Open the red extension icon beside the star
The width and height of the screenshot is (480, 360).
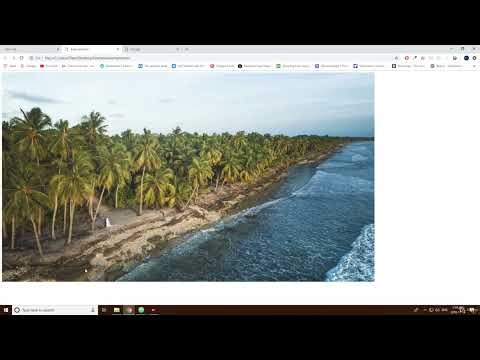click(x=407, y=58)
